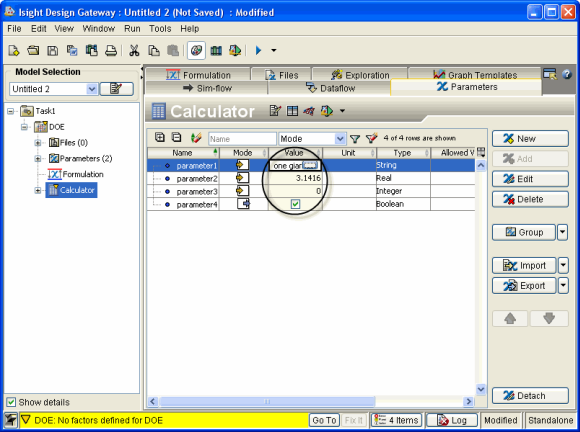
Task: Switch to the Exploration tab
Action: click(360, 75)
